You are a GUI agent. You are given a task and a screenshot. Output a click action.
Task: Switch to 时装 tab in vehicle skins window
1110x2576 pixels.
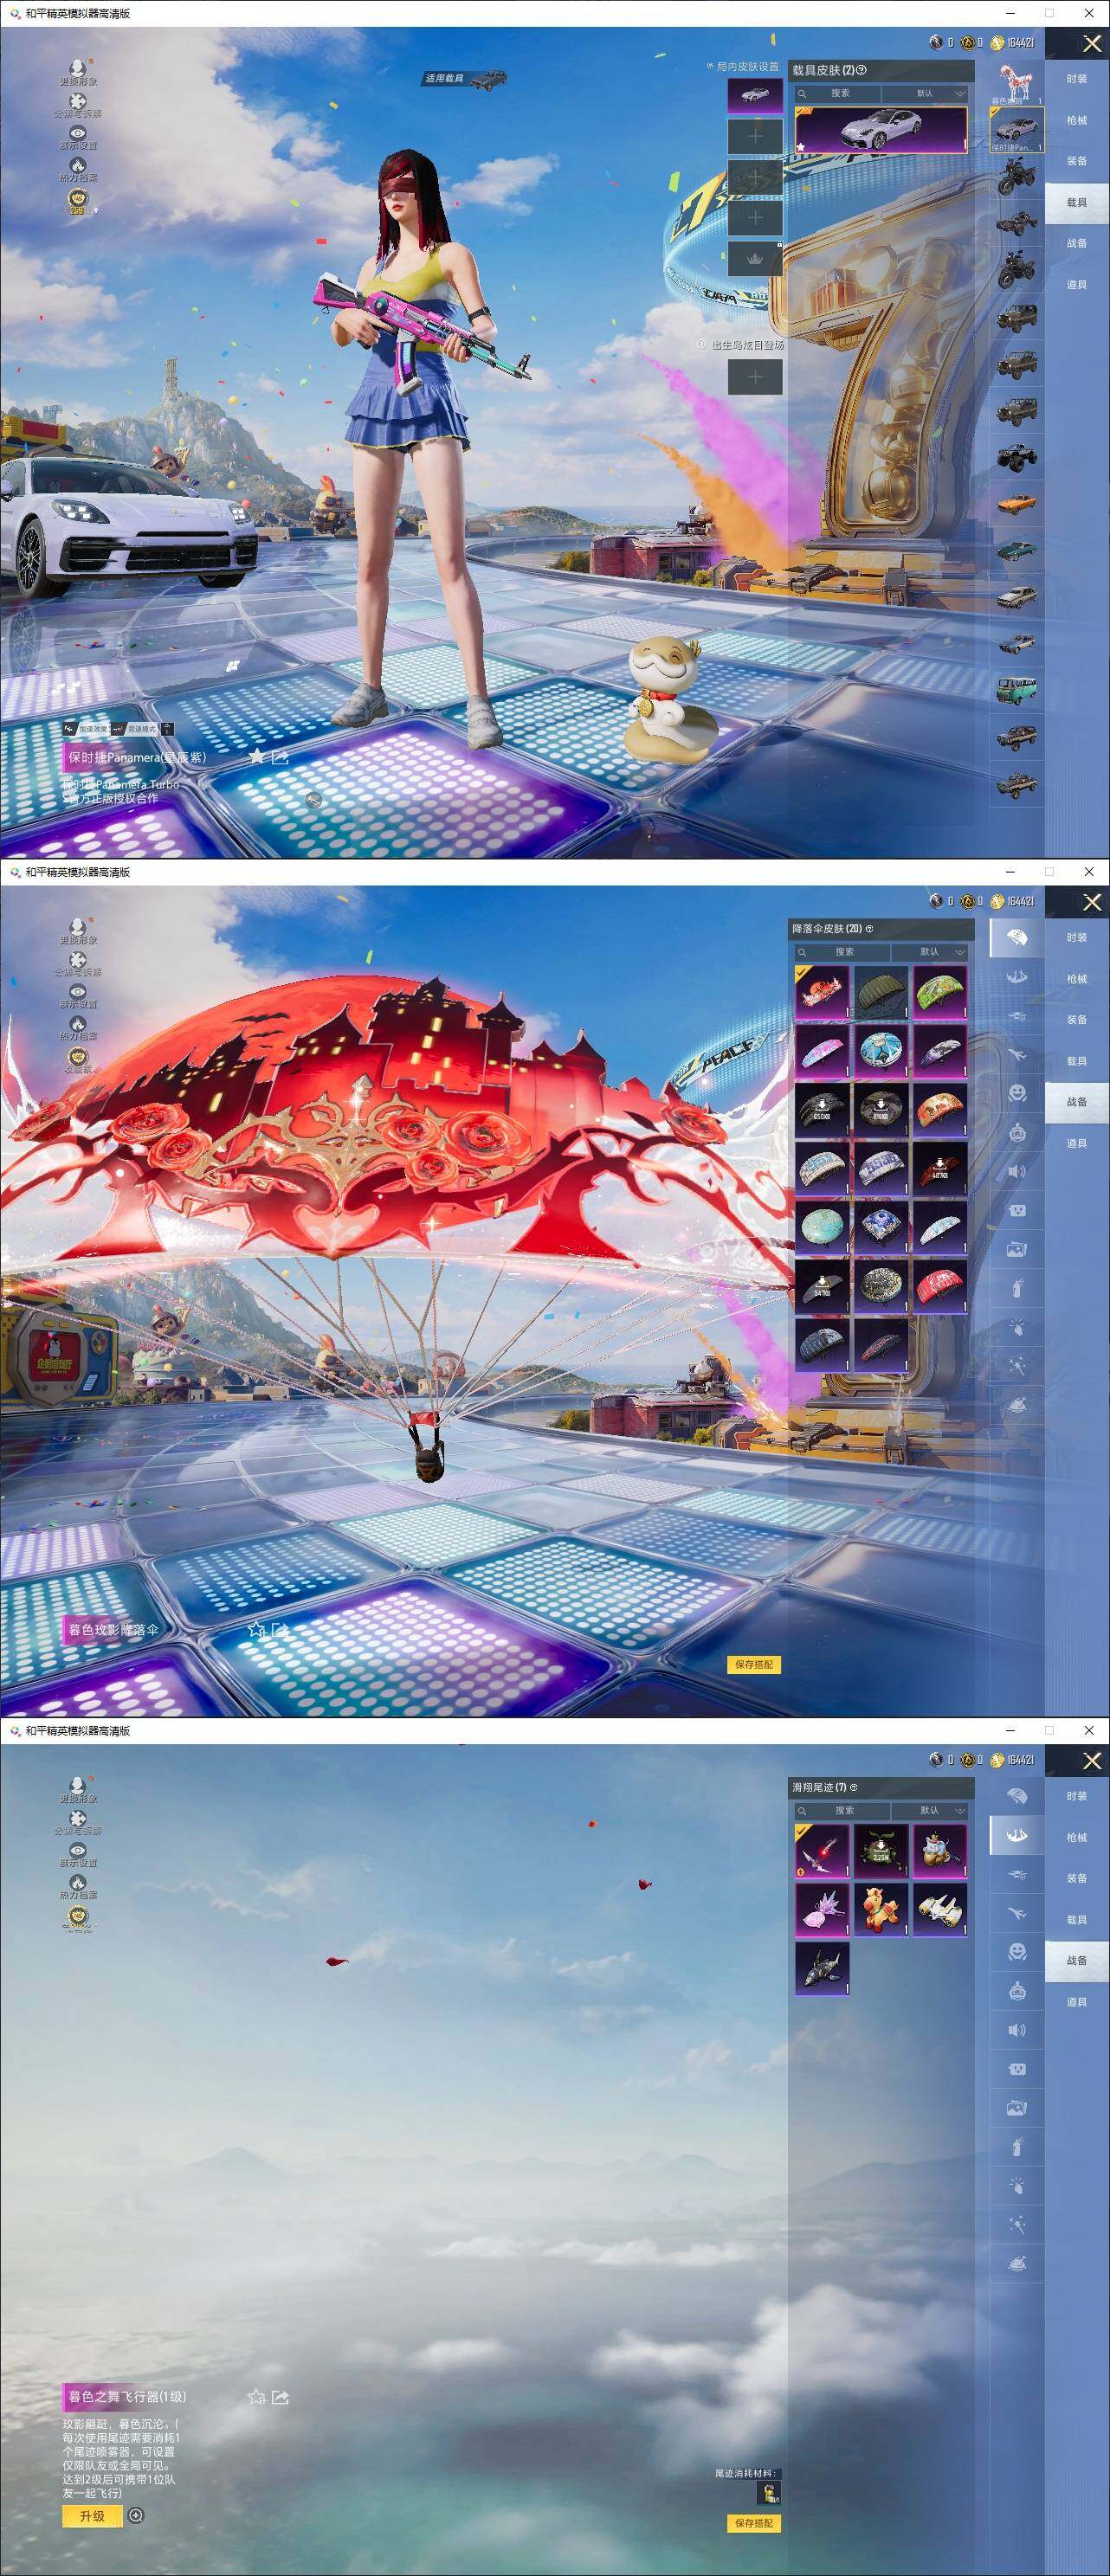pyautogui.click(x=1077, y=79)
